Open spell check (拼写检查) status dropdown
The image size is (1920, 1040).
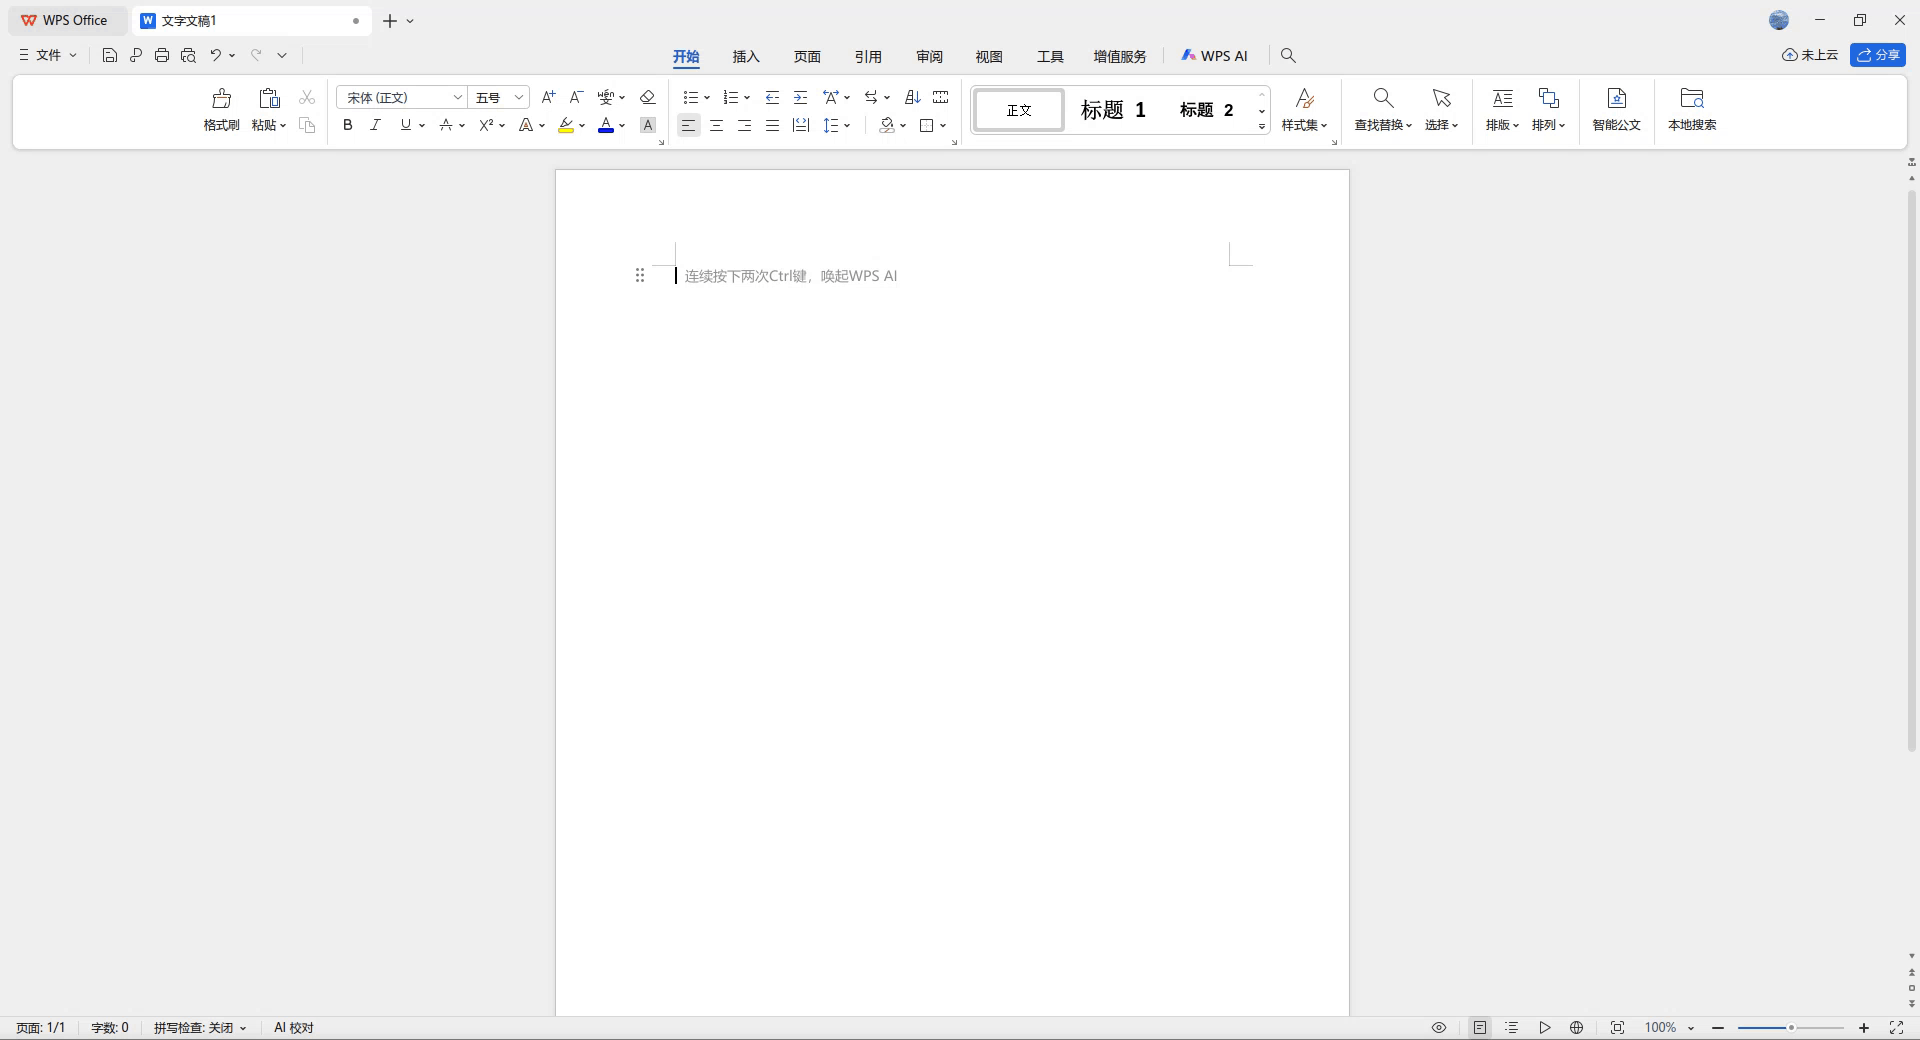click(200, 1028)
